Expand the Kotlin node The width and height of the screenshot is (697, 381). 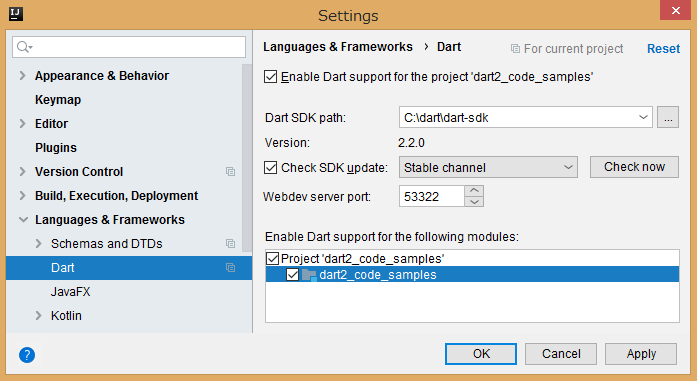pyautogui.click(x=39, y=316)
